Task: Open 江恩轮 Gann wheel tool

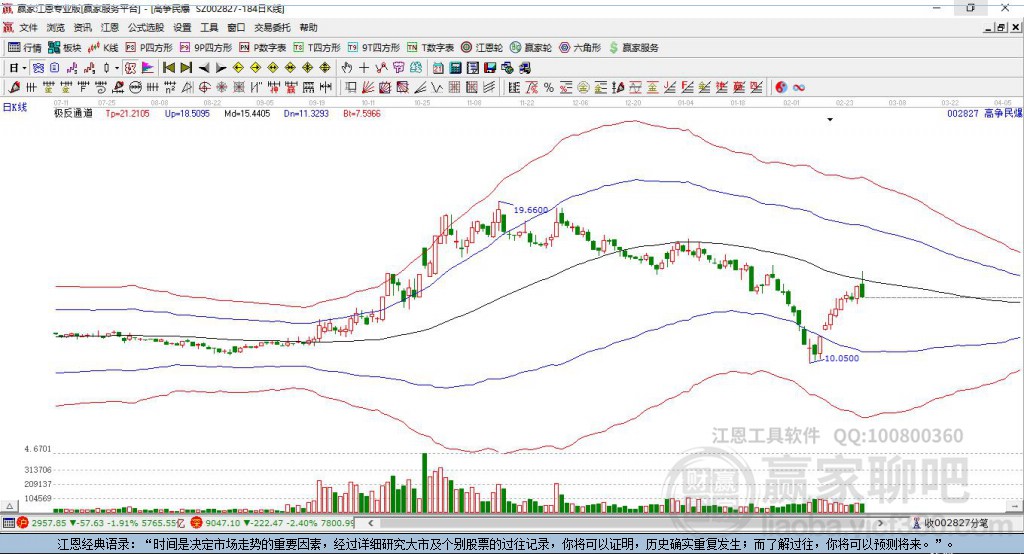Action: 482,48
